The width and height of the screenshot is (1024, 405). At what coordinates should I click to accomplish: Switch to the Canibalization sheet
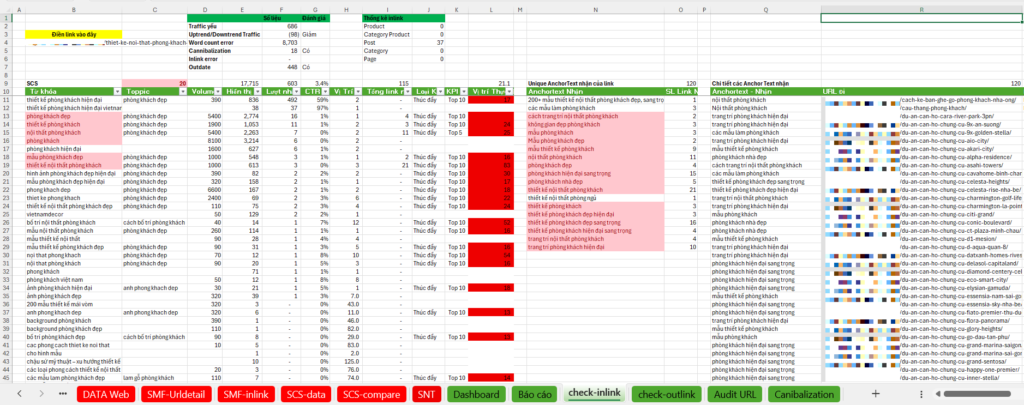tap(804, 394)
